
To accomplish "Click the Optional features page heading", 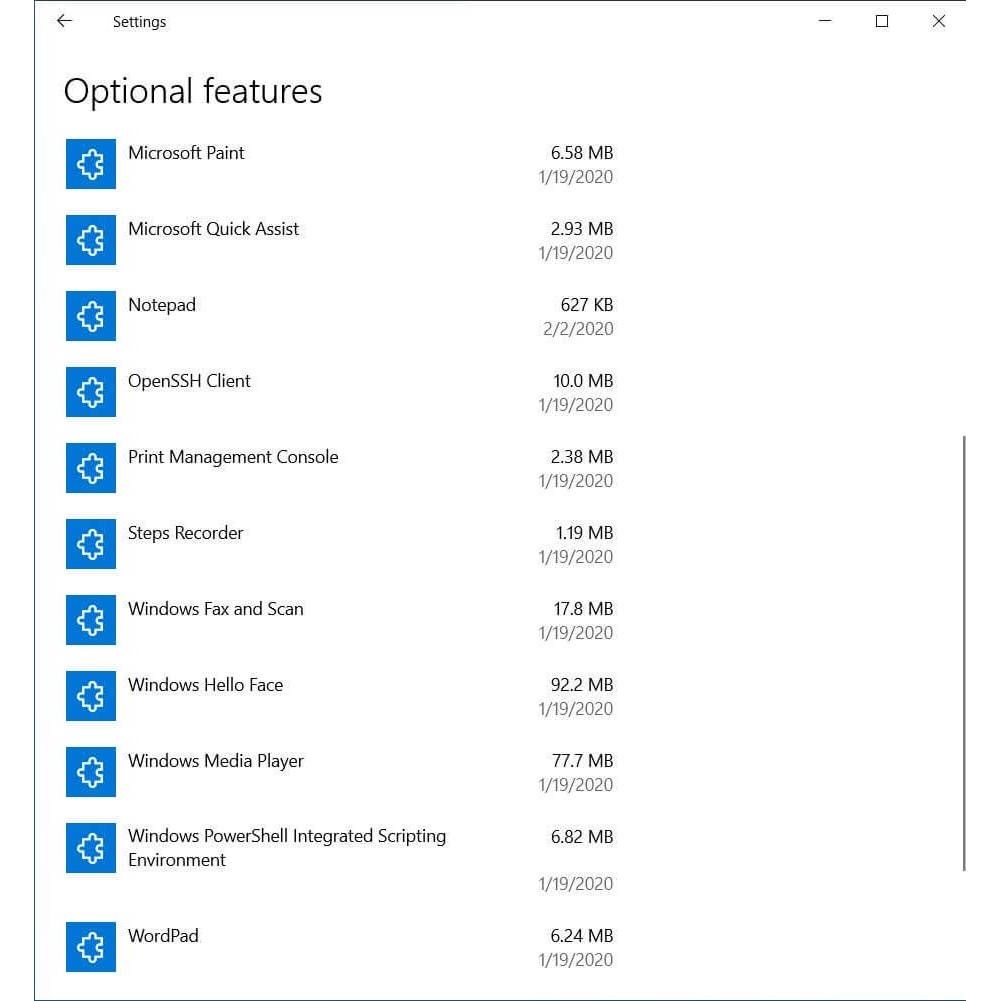I will (x=193, y=91).
